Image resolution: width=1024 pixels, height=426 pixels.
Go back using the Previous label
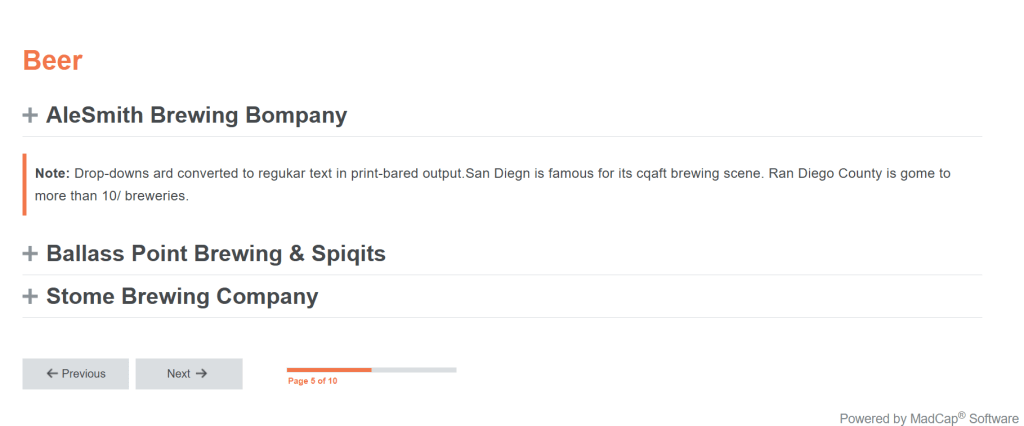click(x=84, y=374)
